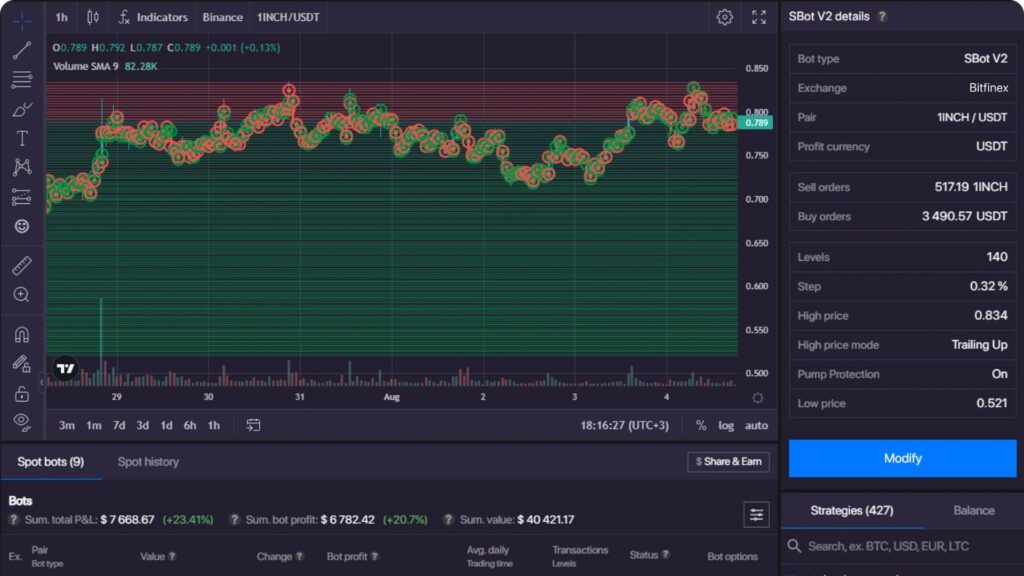Hide all drawings with eye icon
Image resolution: width=1024 pixels, height=576 pixels.
[x=22, y=423]
